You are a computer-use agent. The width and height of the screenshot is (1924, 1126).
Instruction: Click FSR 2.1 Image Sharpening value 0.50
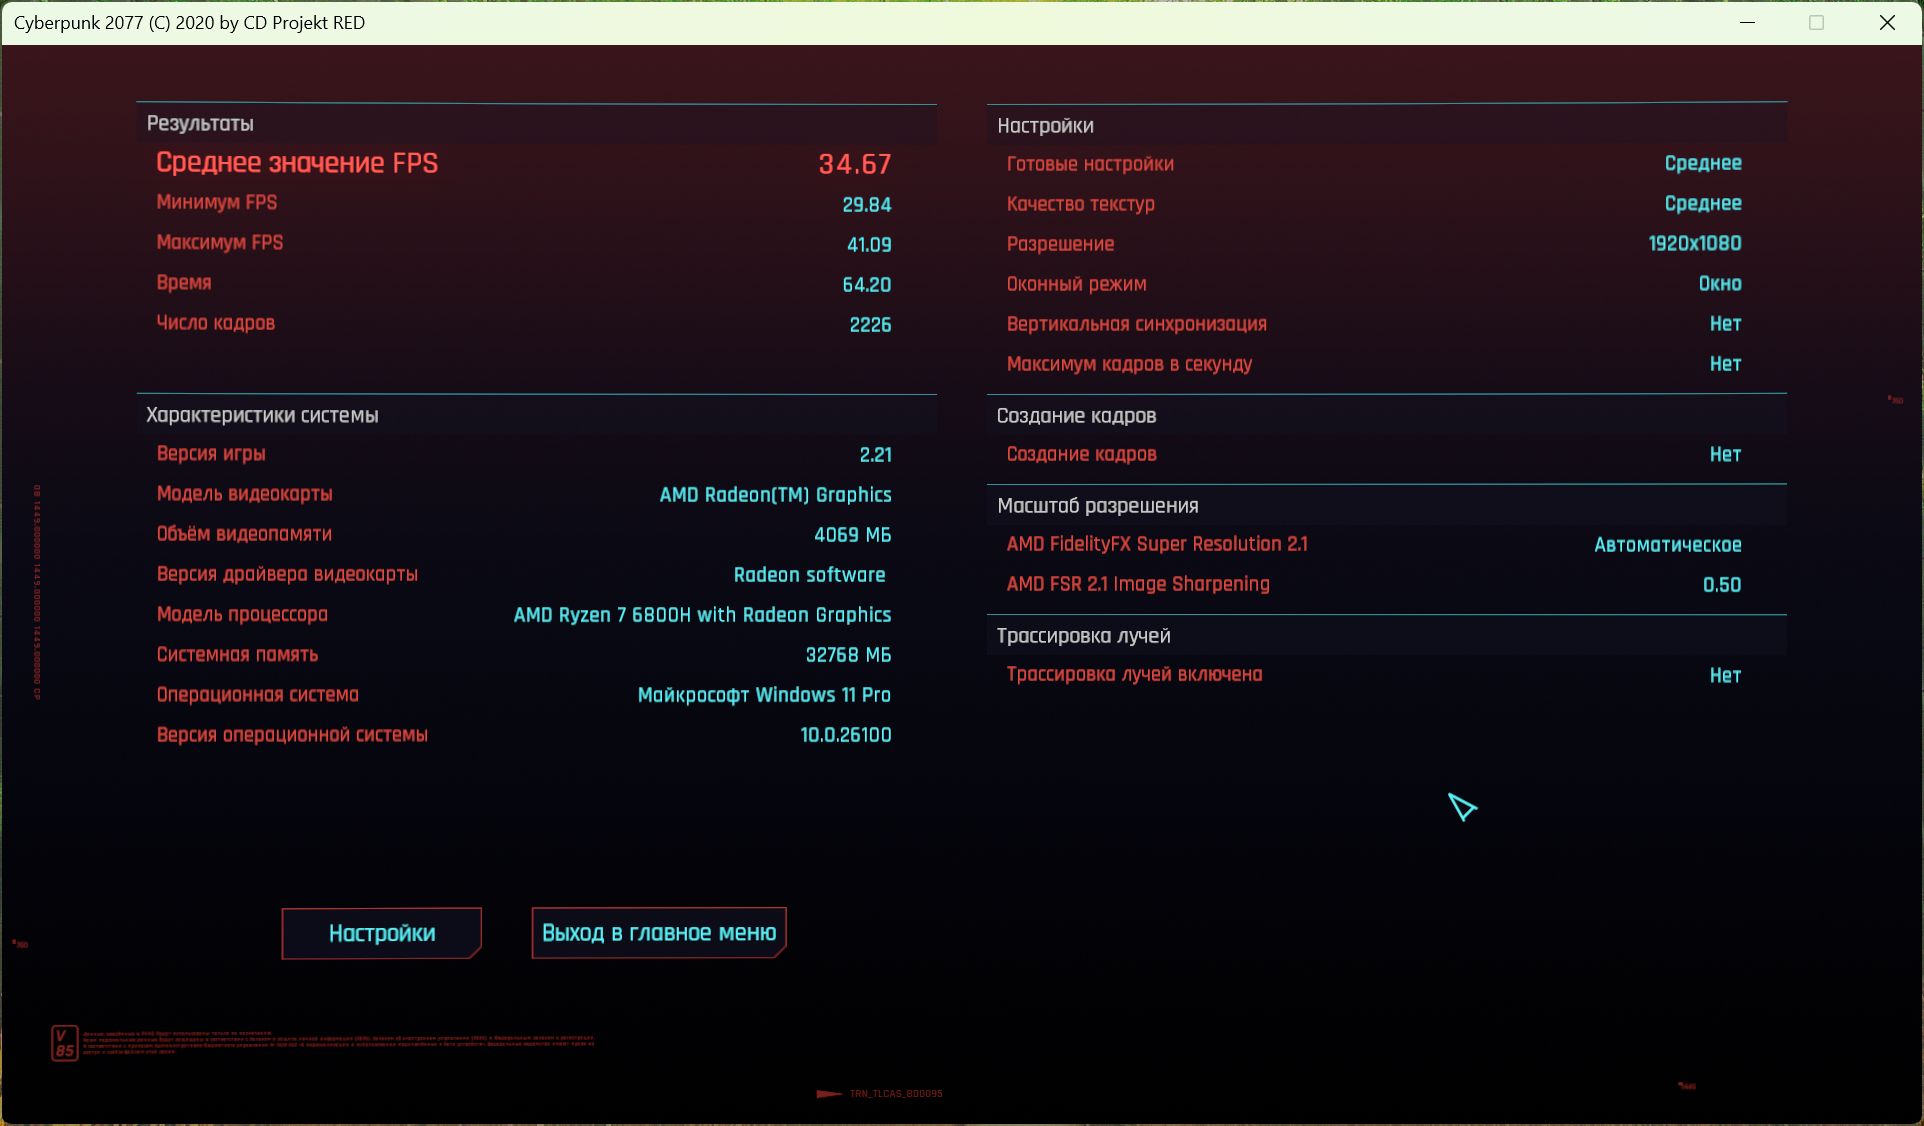tap(1722, 585)
